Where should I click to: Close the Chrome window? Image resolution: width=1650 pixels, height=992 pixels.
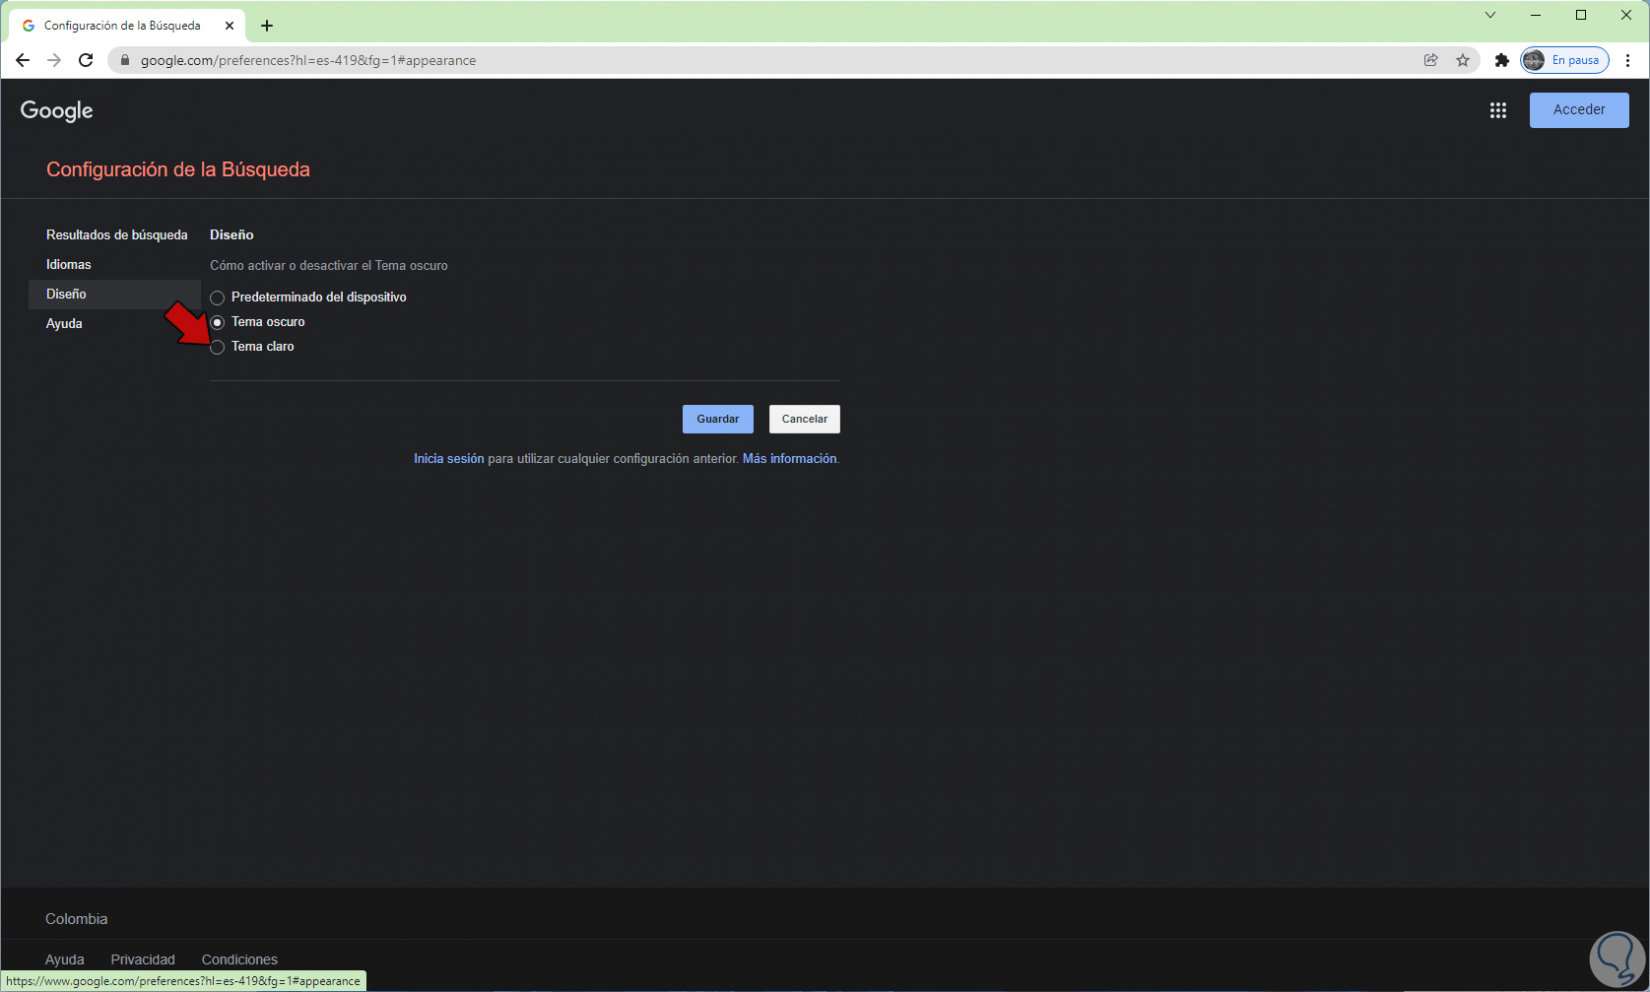1626,15
